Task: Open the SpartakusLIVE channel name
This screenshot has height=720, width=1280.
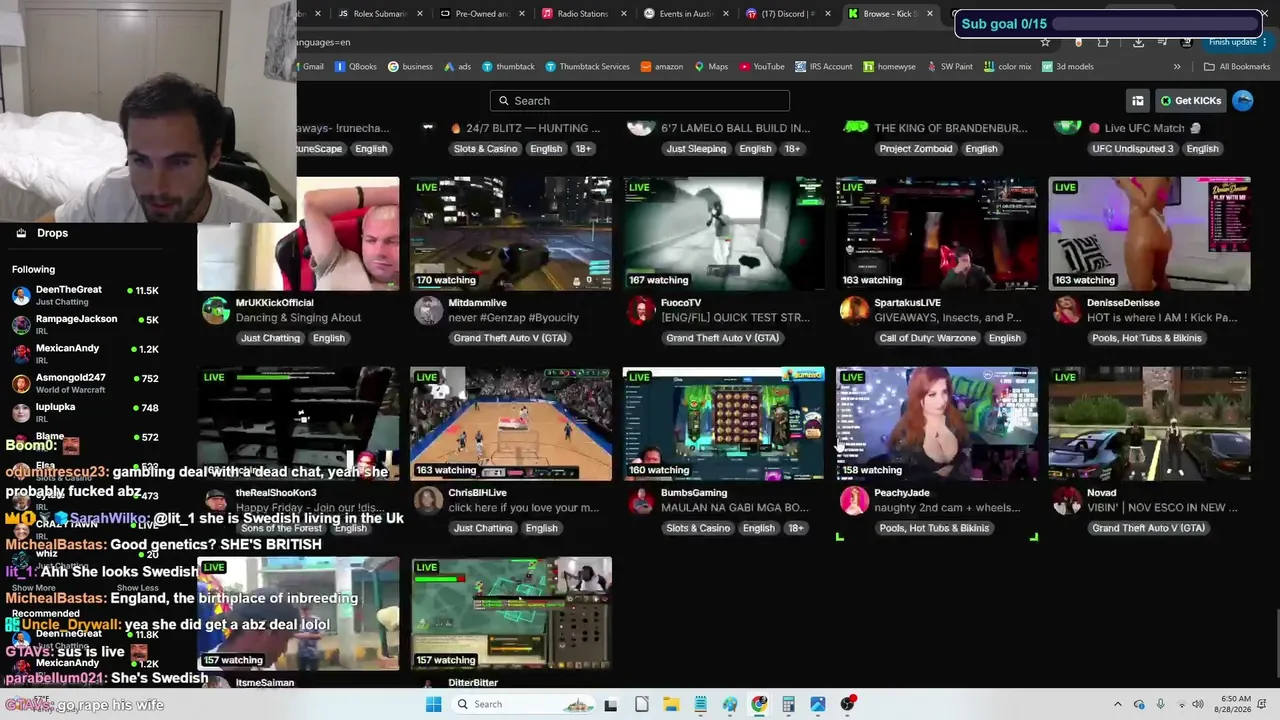Action: pyautogui.click(x=907, y=303)
